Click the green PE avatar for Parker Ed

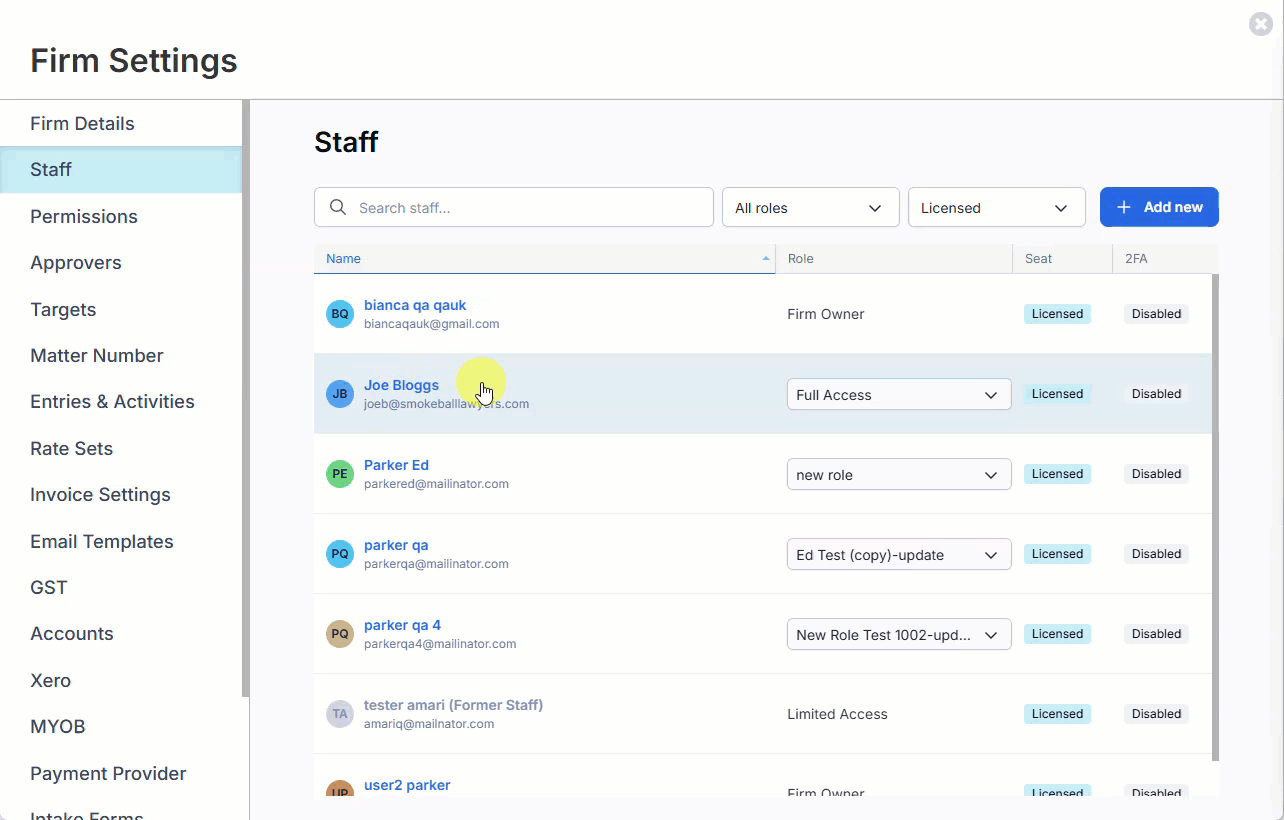(340, 474)
